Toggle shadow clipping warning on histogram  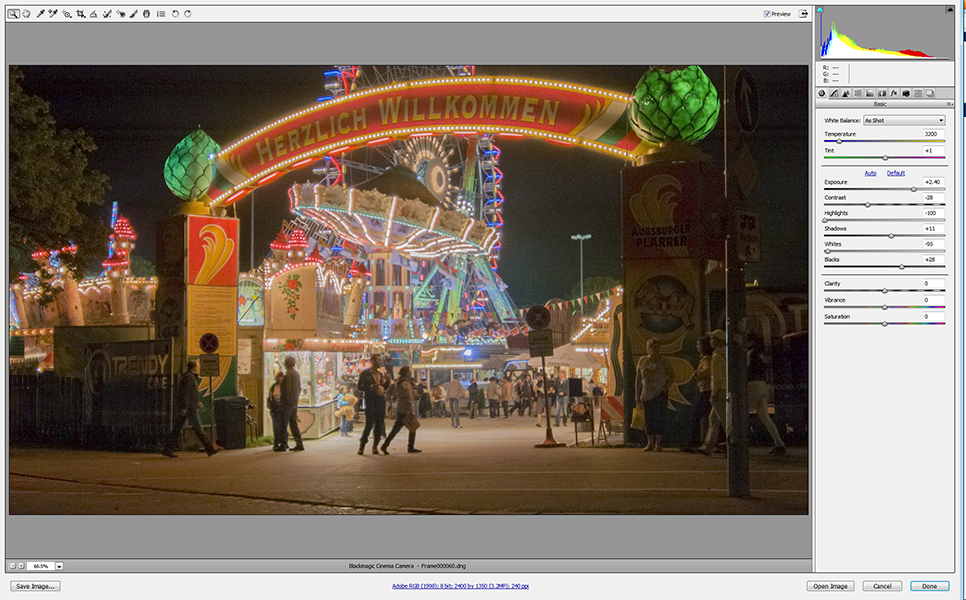820,10
